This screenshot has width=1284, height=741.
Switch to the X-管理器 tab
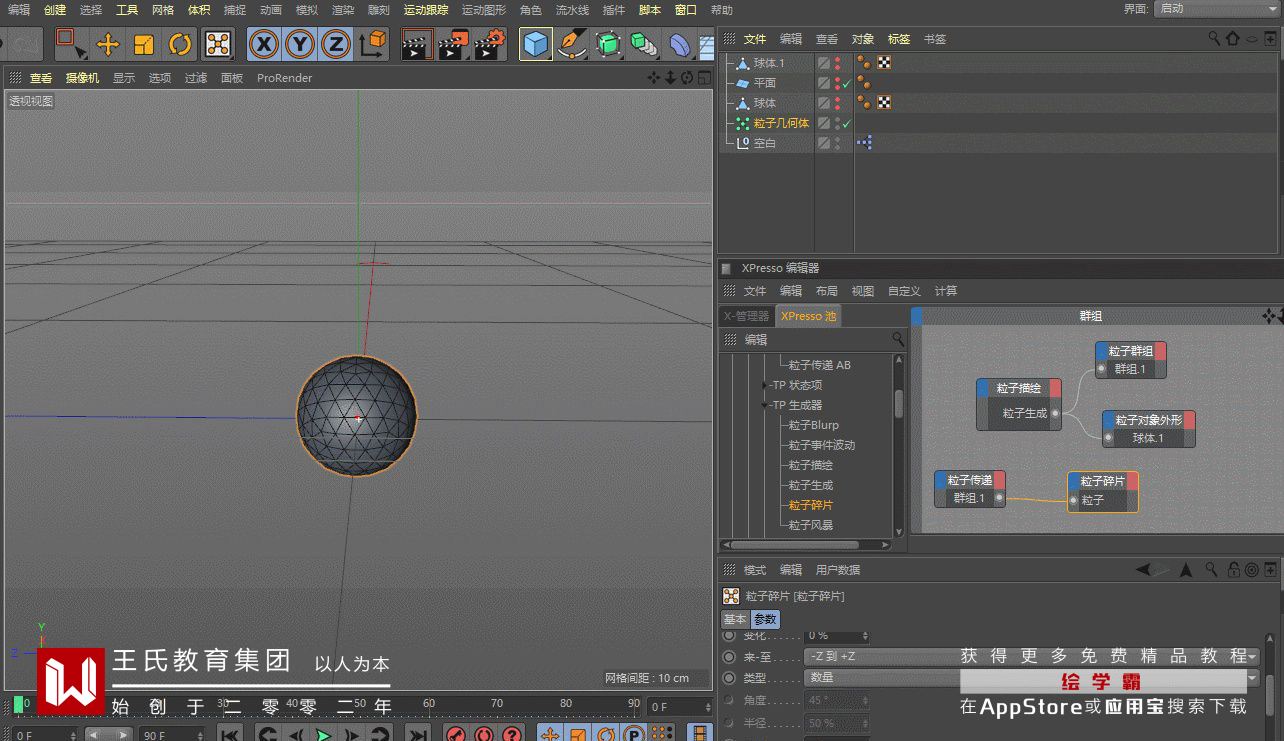pos(746,316)
